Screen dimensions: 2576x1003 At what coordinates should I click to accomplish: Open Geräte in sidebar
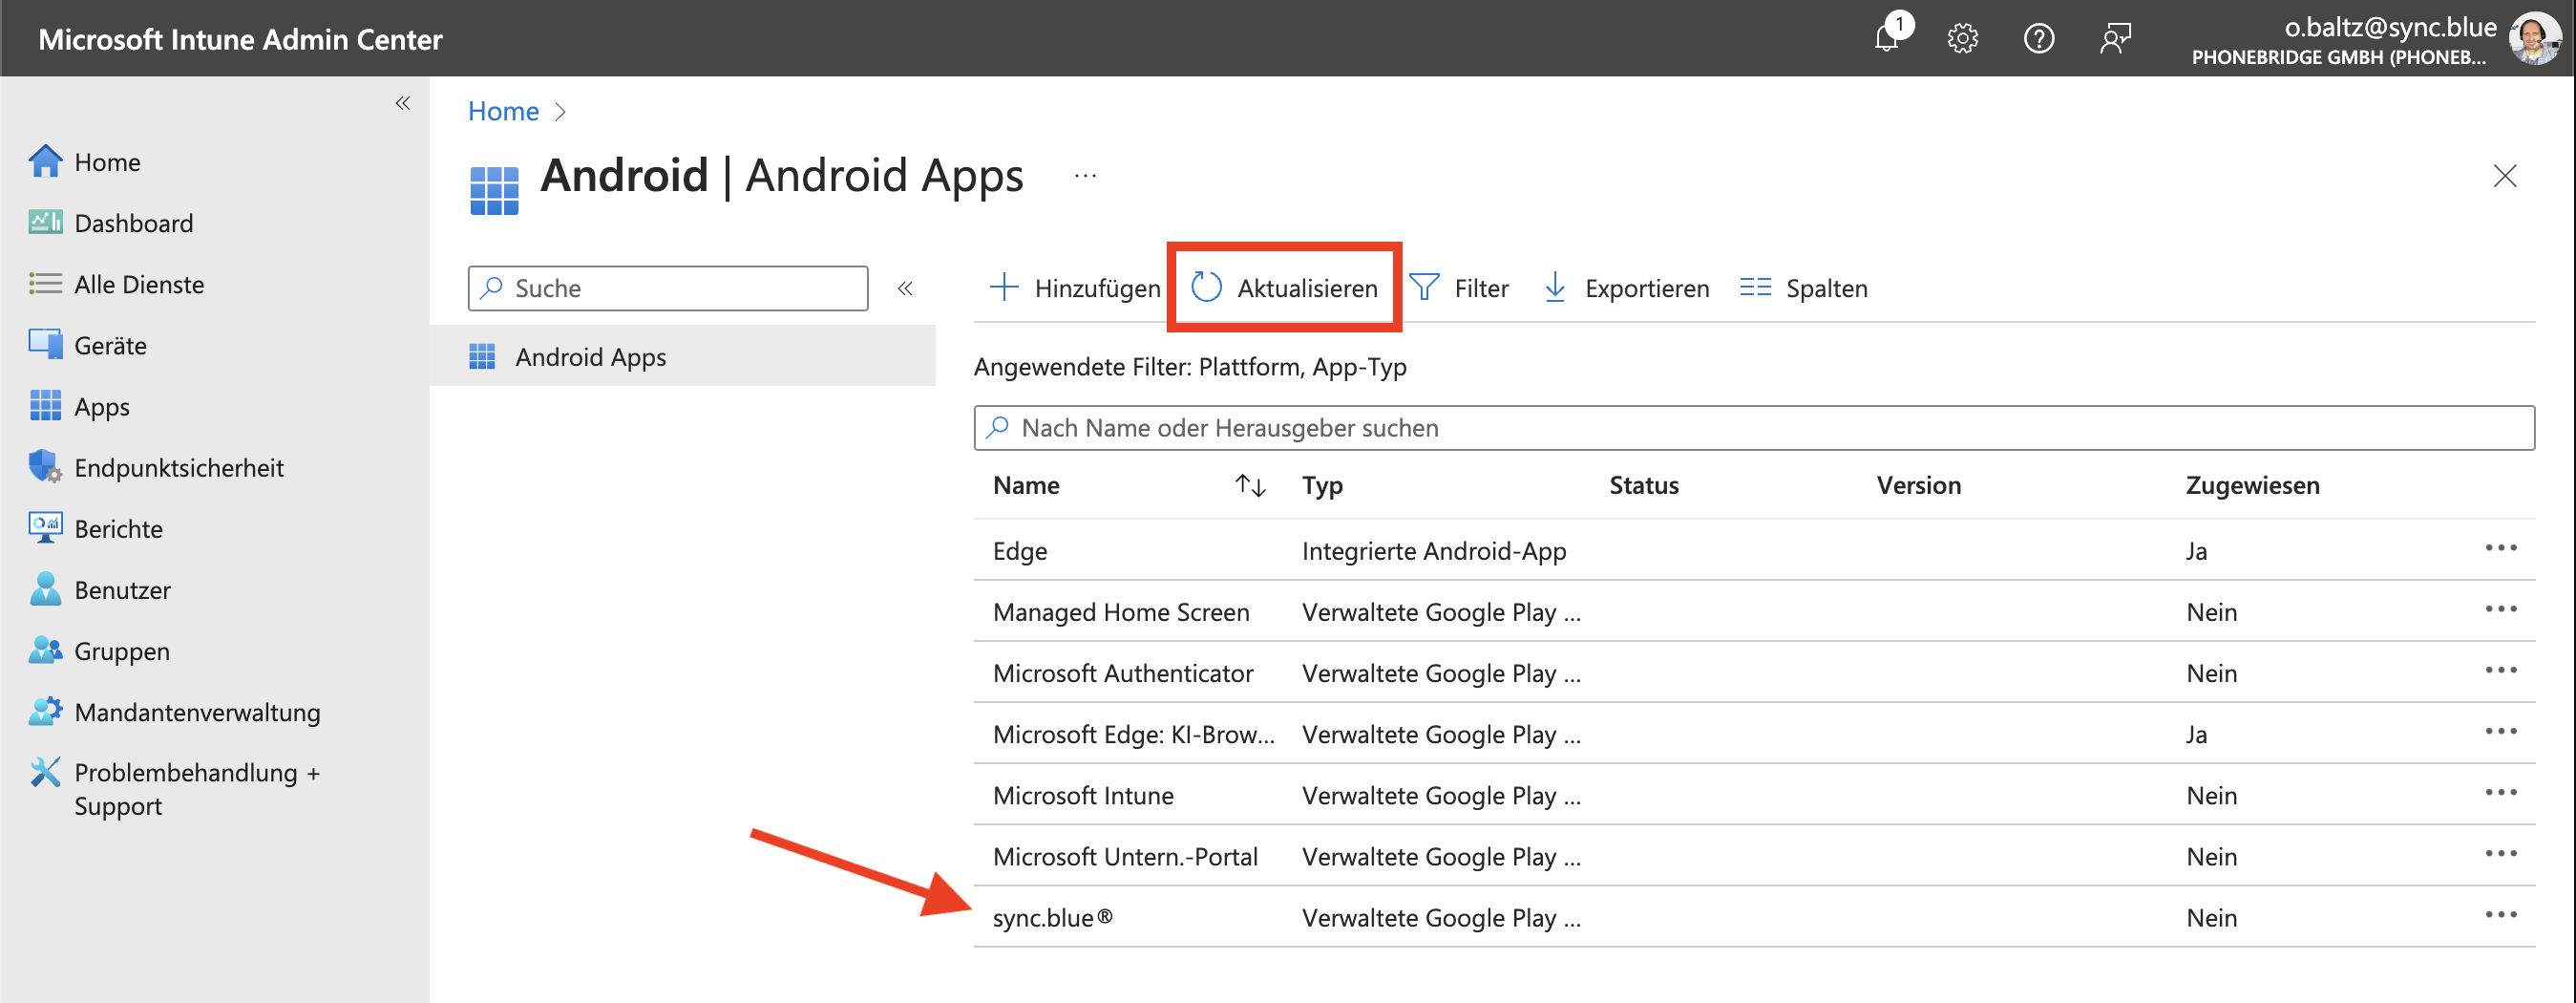(88, 344)
